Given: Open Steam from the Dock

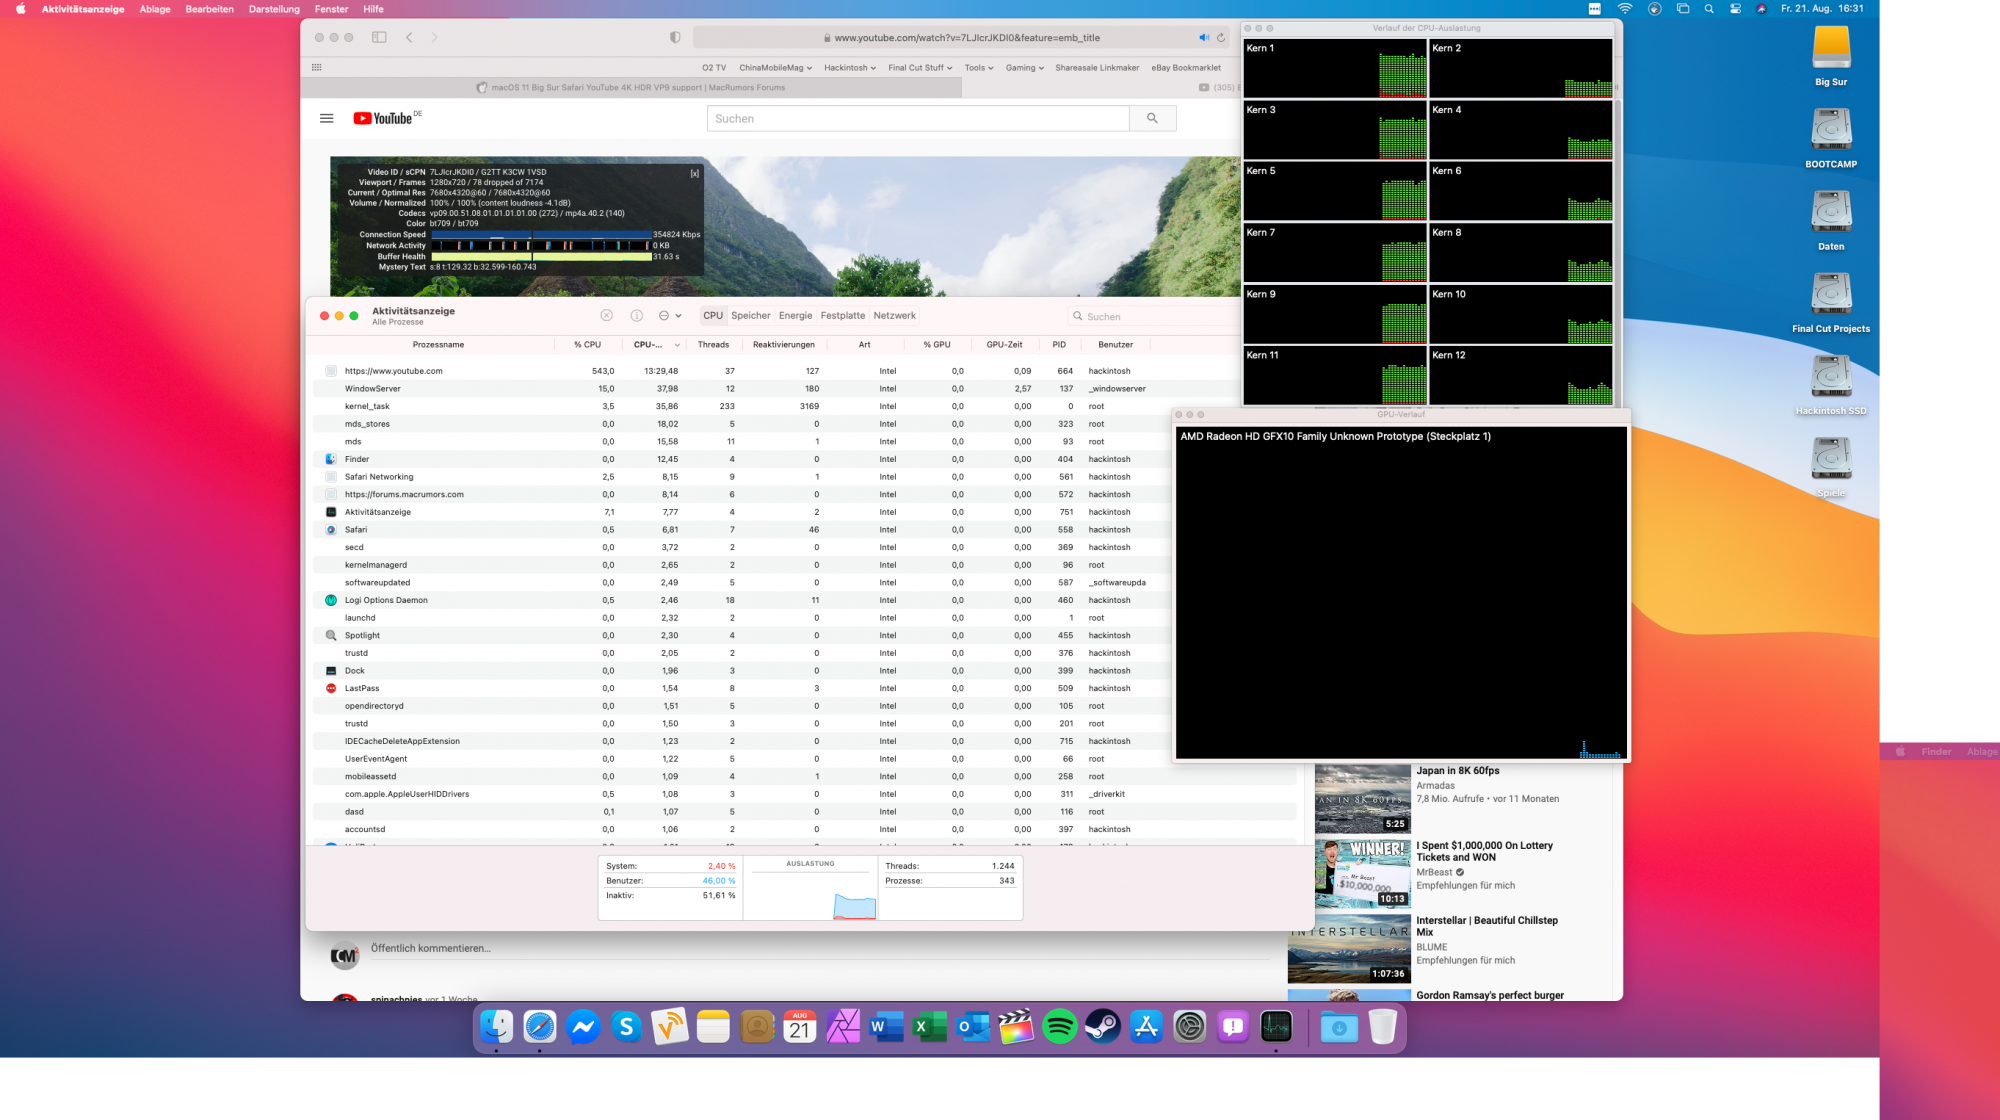Looking at the screenshot, I should click(x=1103, y=1026).
